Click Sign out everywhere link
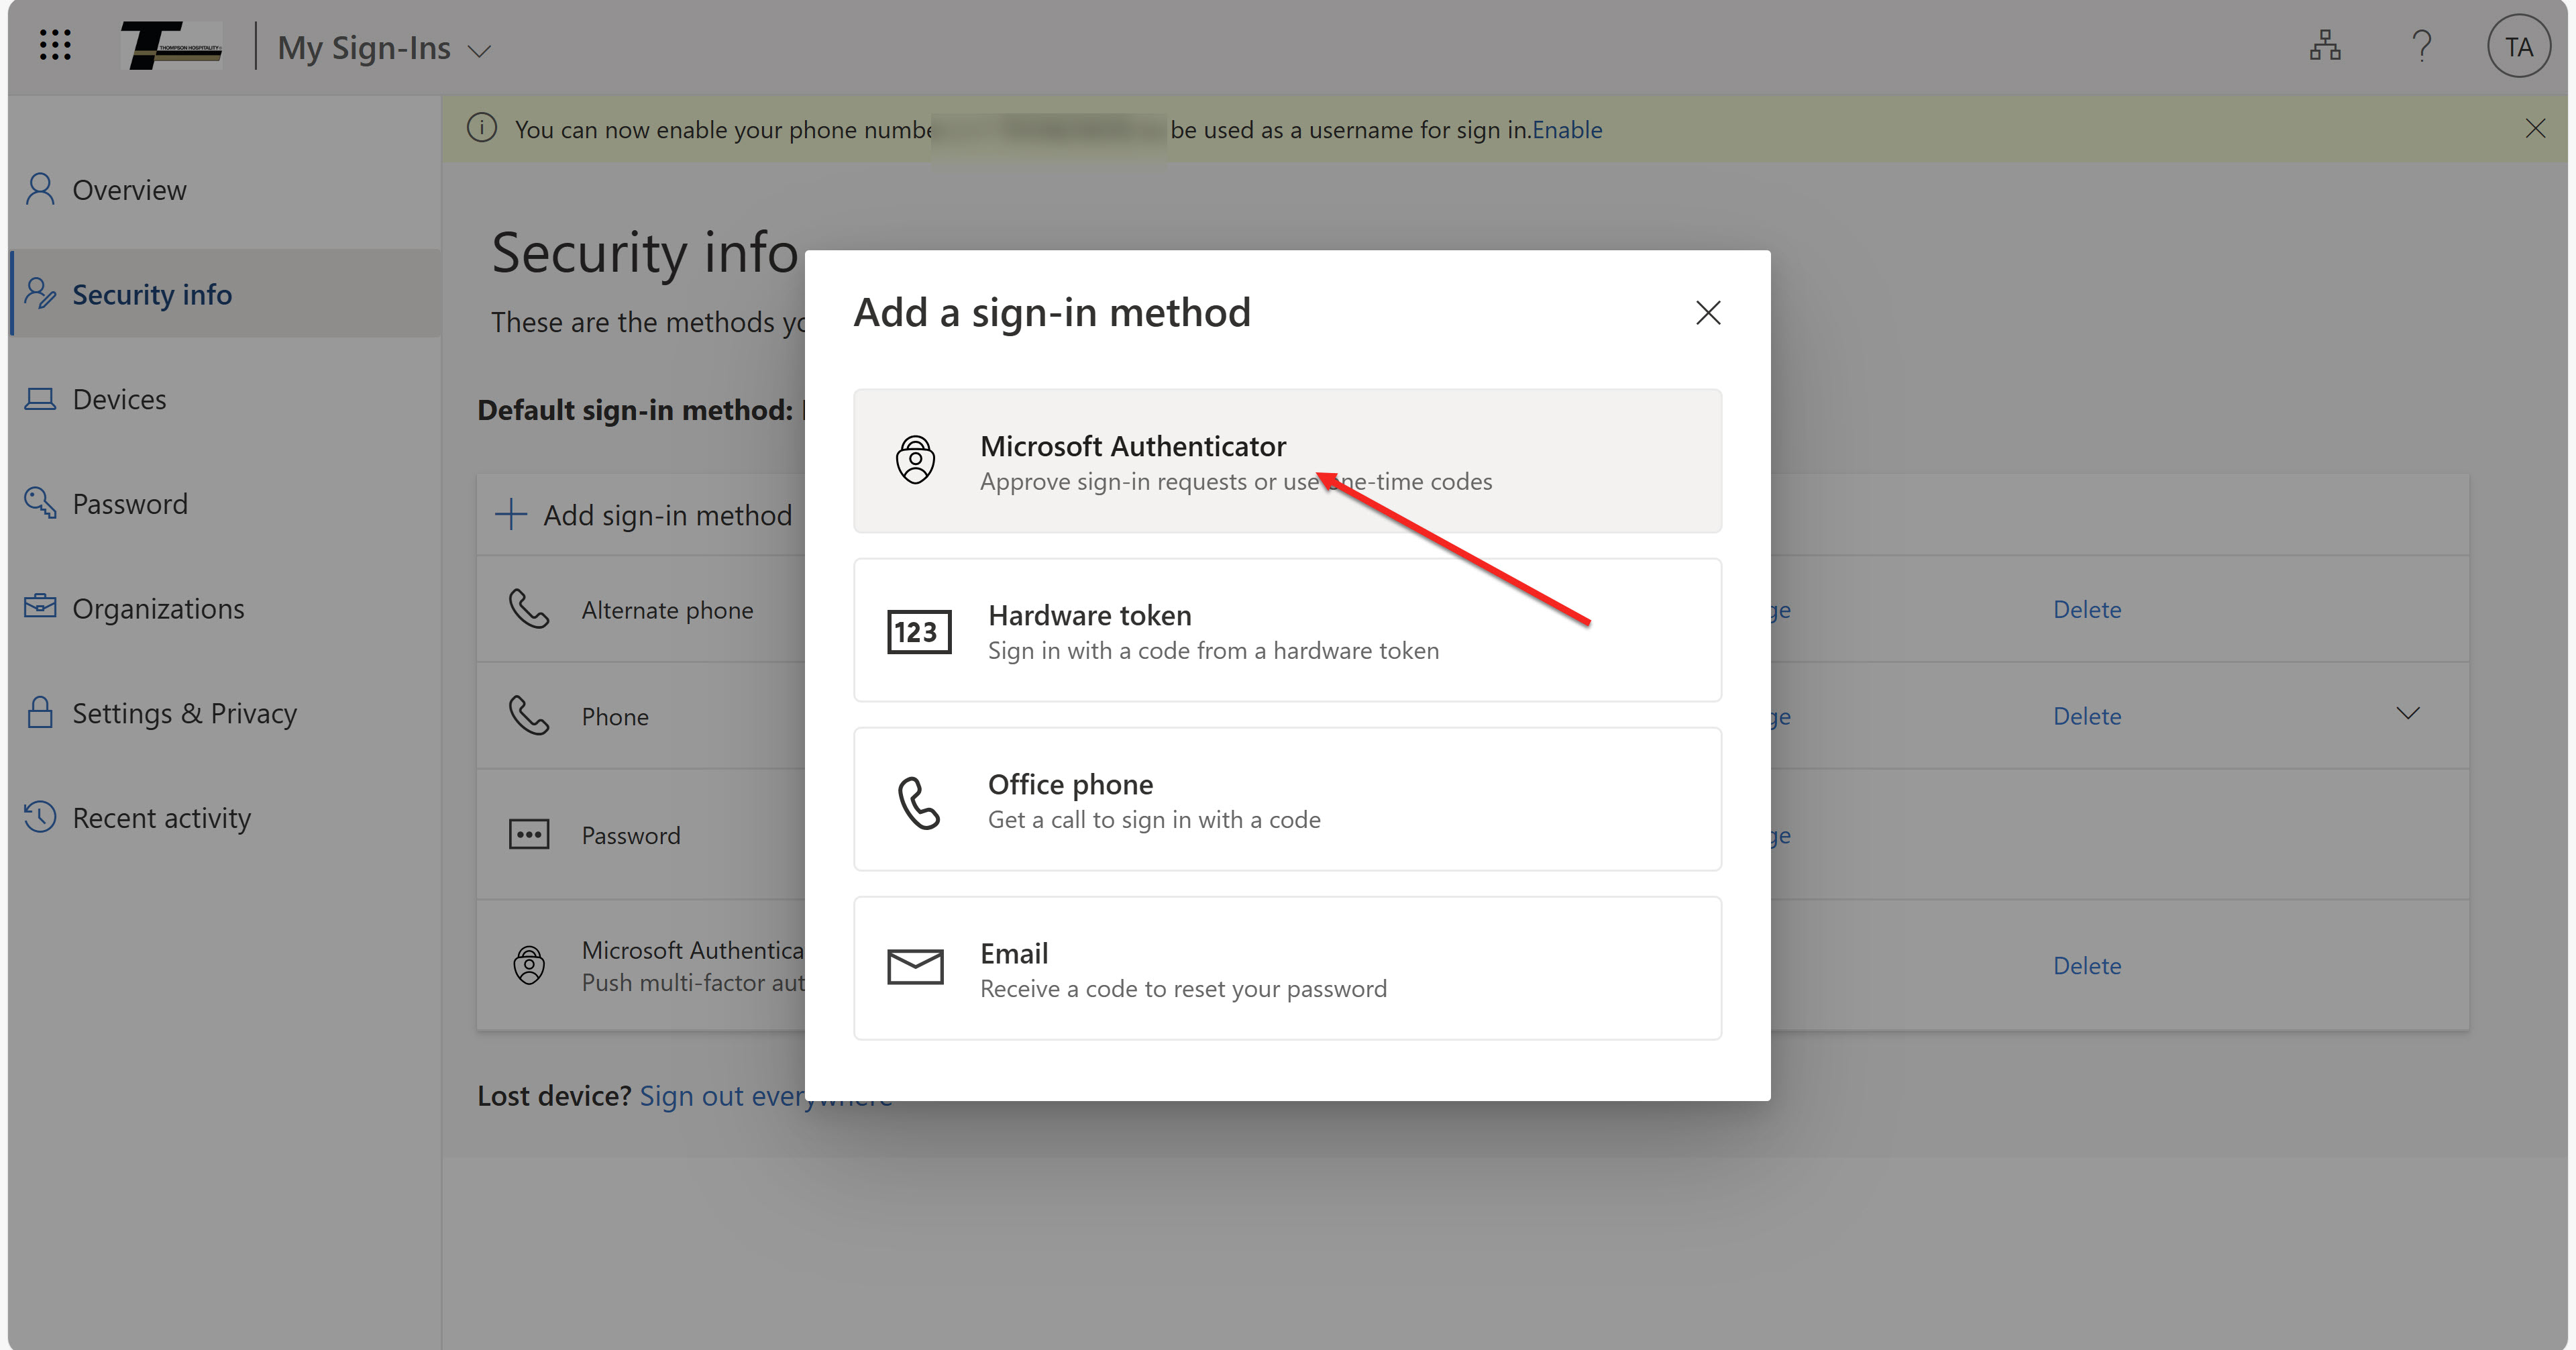This screenshot has height=1350, width=2576. click(766, 1096)
